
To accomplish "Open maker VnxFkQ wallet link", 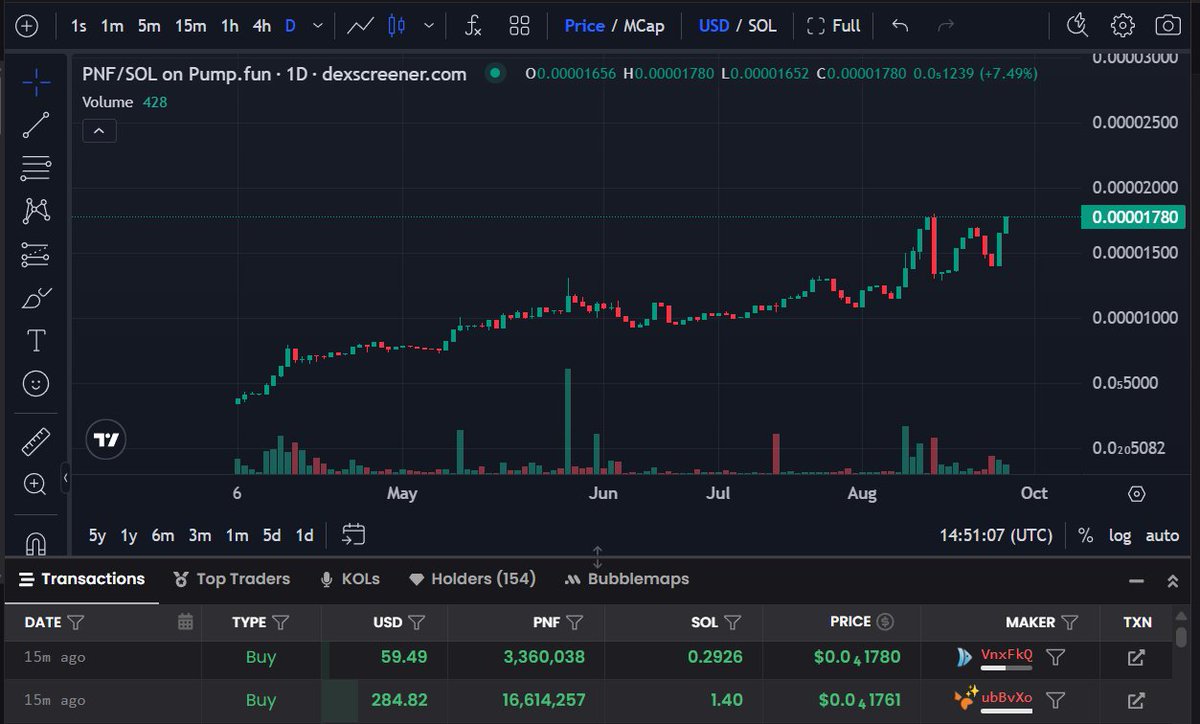I will click(x=1007, y=655).
